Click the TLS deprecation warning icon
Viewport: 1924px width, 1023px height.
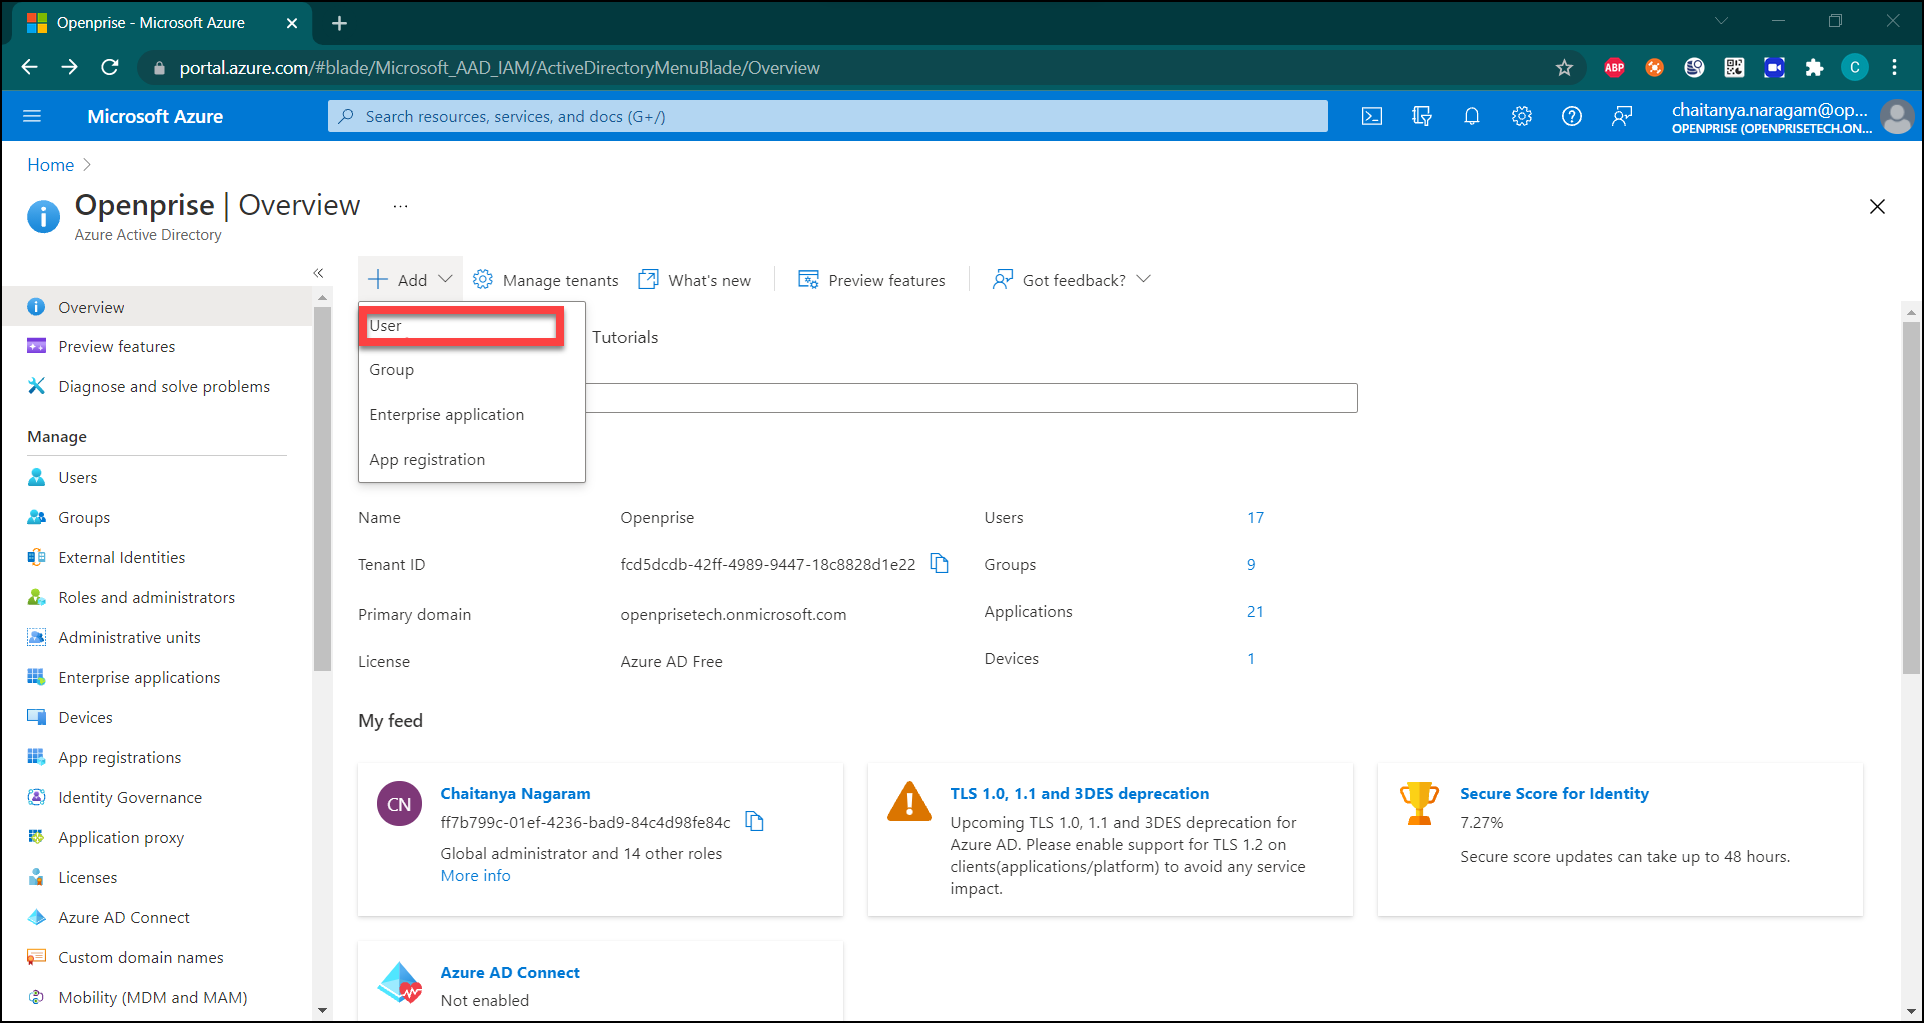point(909,802)
